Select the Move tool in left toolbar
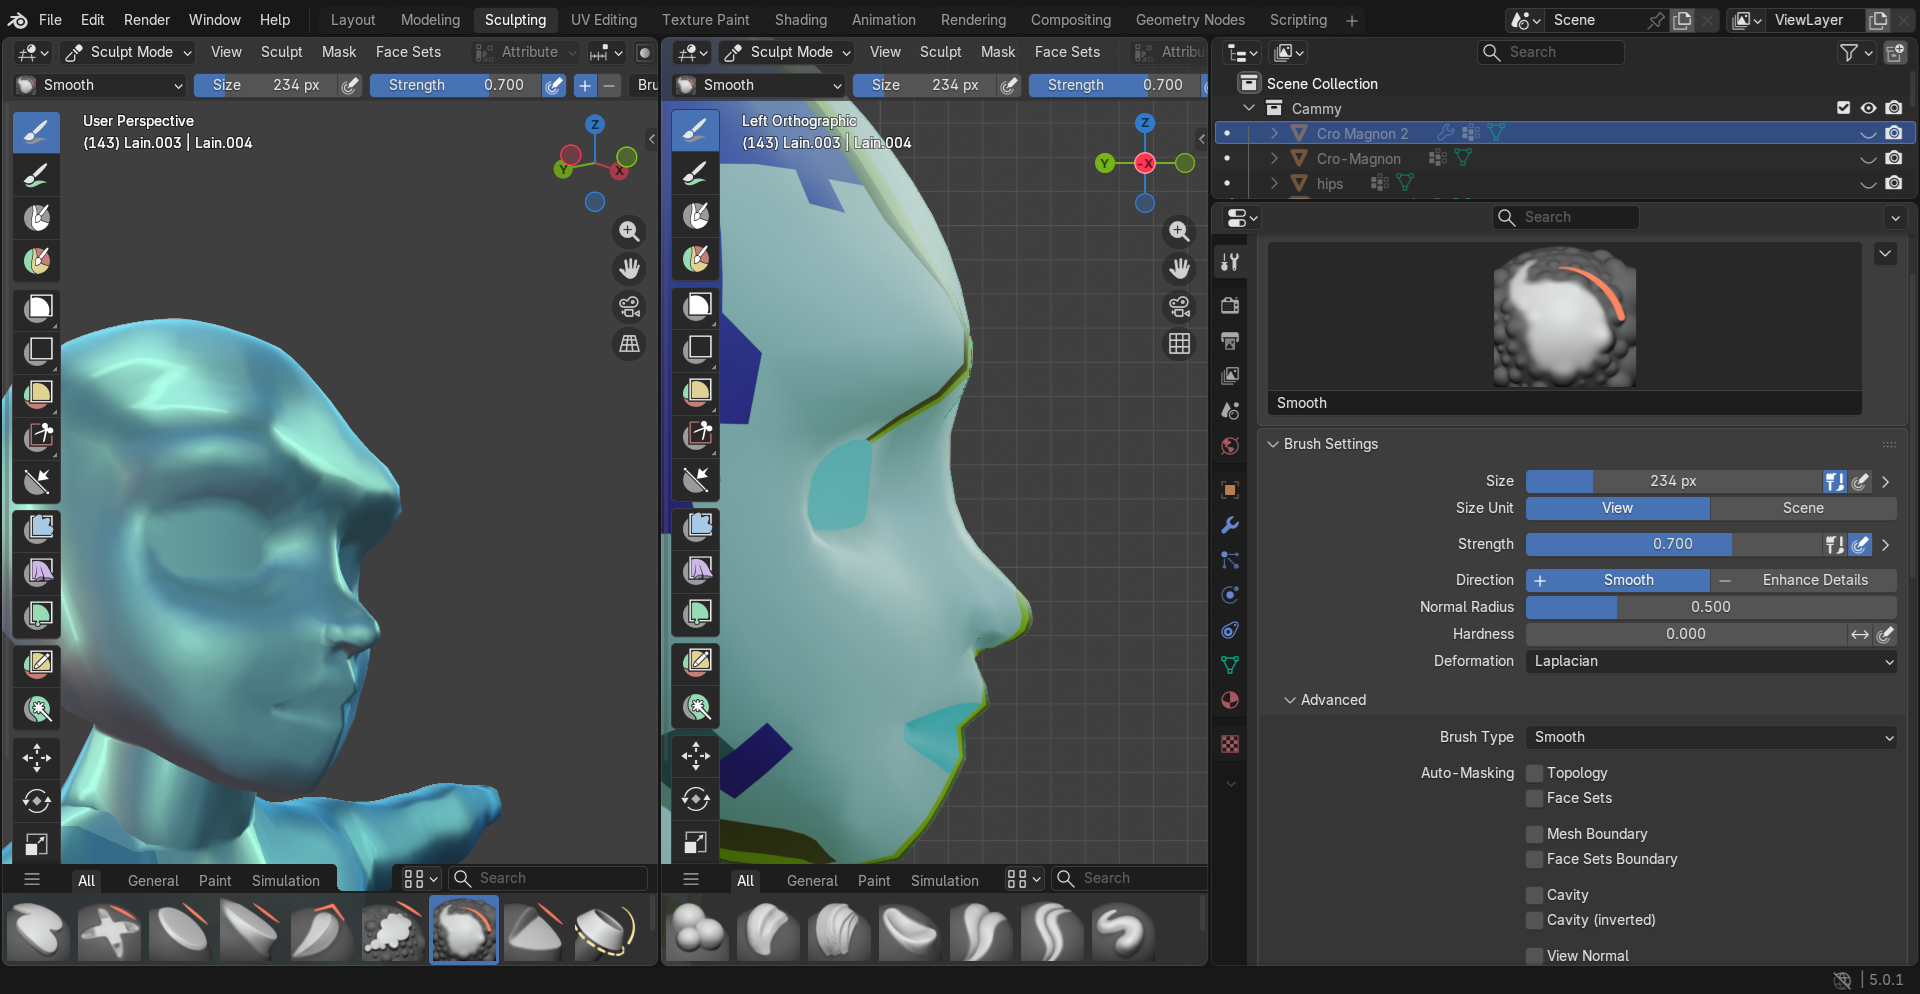Screen dimensions: 1920x994 point(37,758)
